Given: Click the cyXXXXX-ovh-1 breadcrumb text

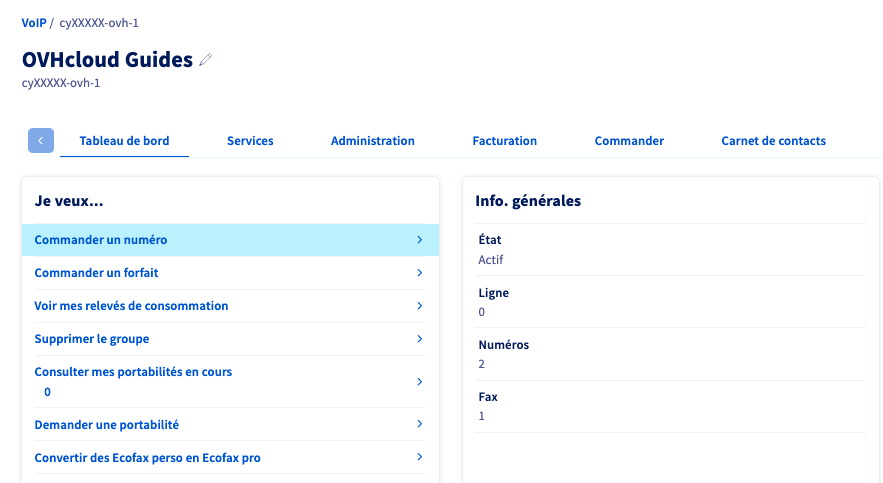Looking at the screenshot, I should [99, 23].
